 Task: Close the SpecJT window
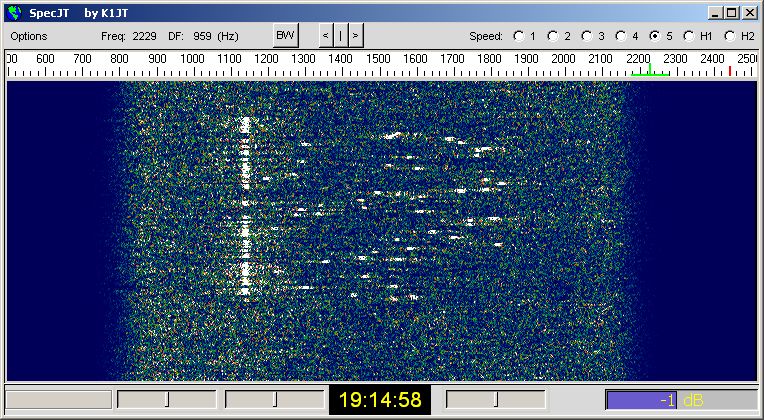(x=749, y=13)
